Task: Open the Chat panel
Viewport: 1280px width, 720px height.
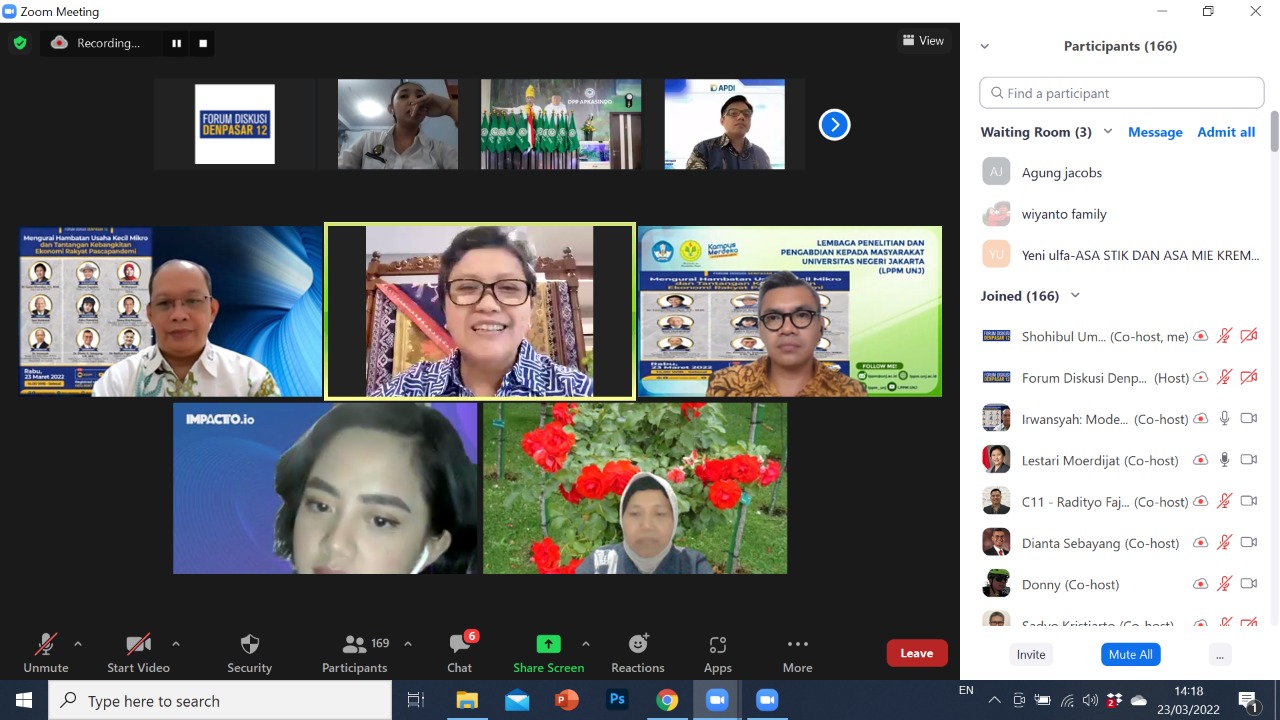Action: (x=459, y=653)
